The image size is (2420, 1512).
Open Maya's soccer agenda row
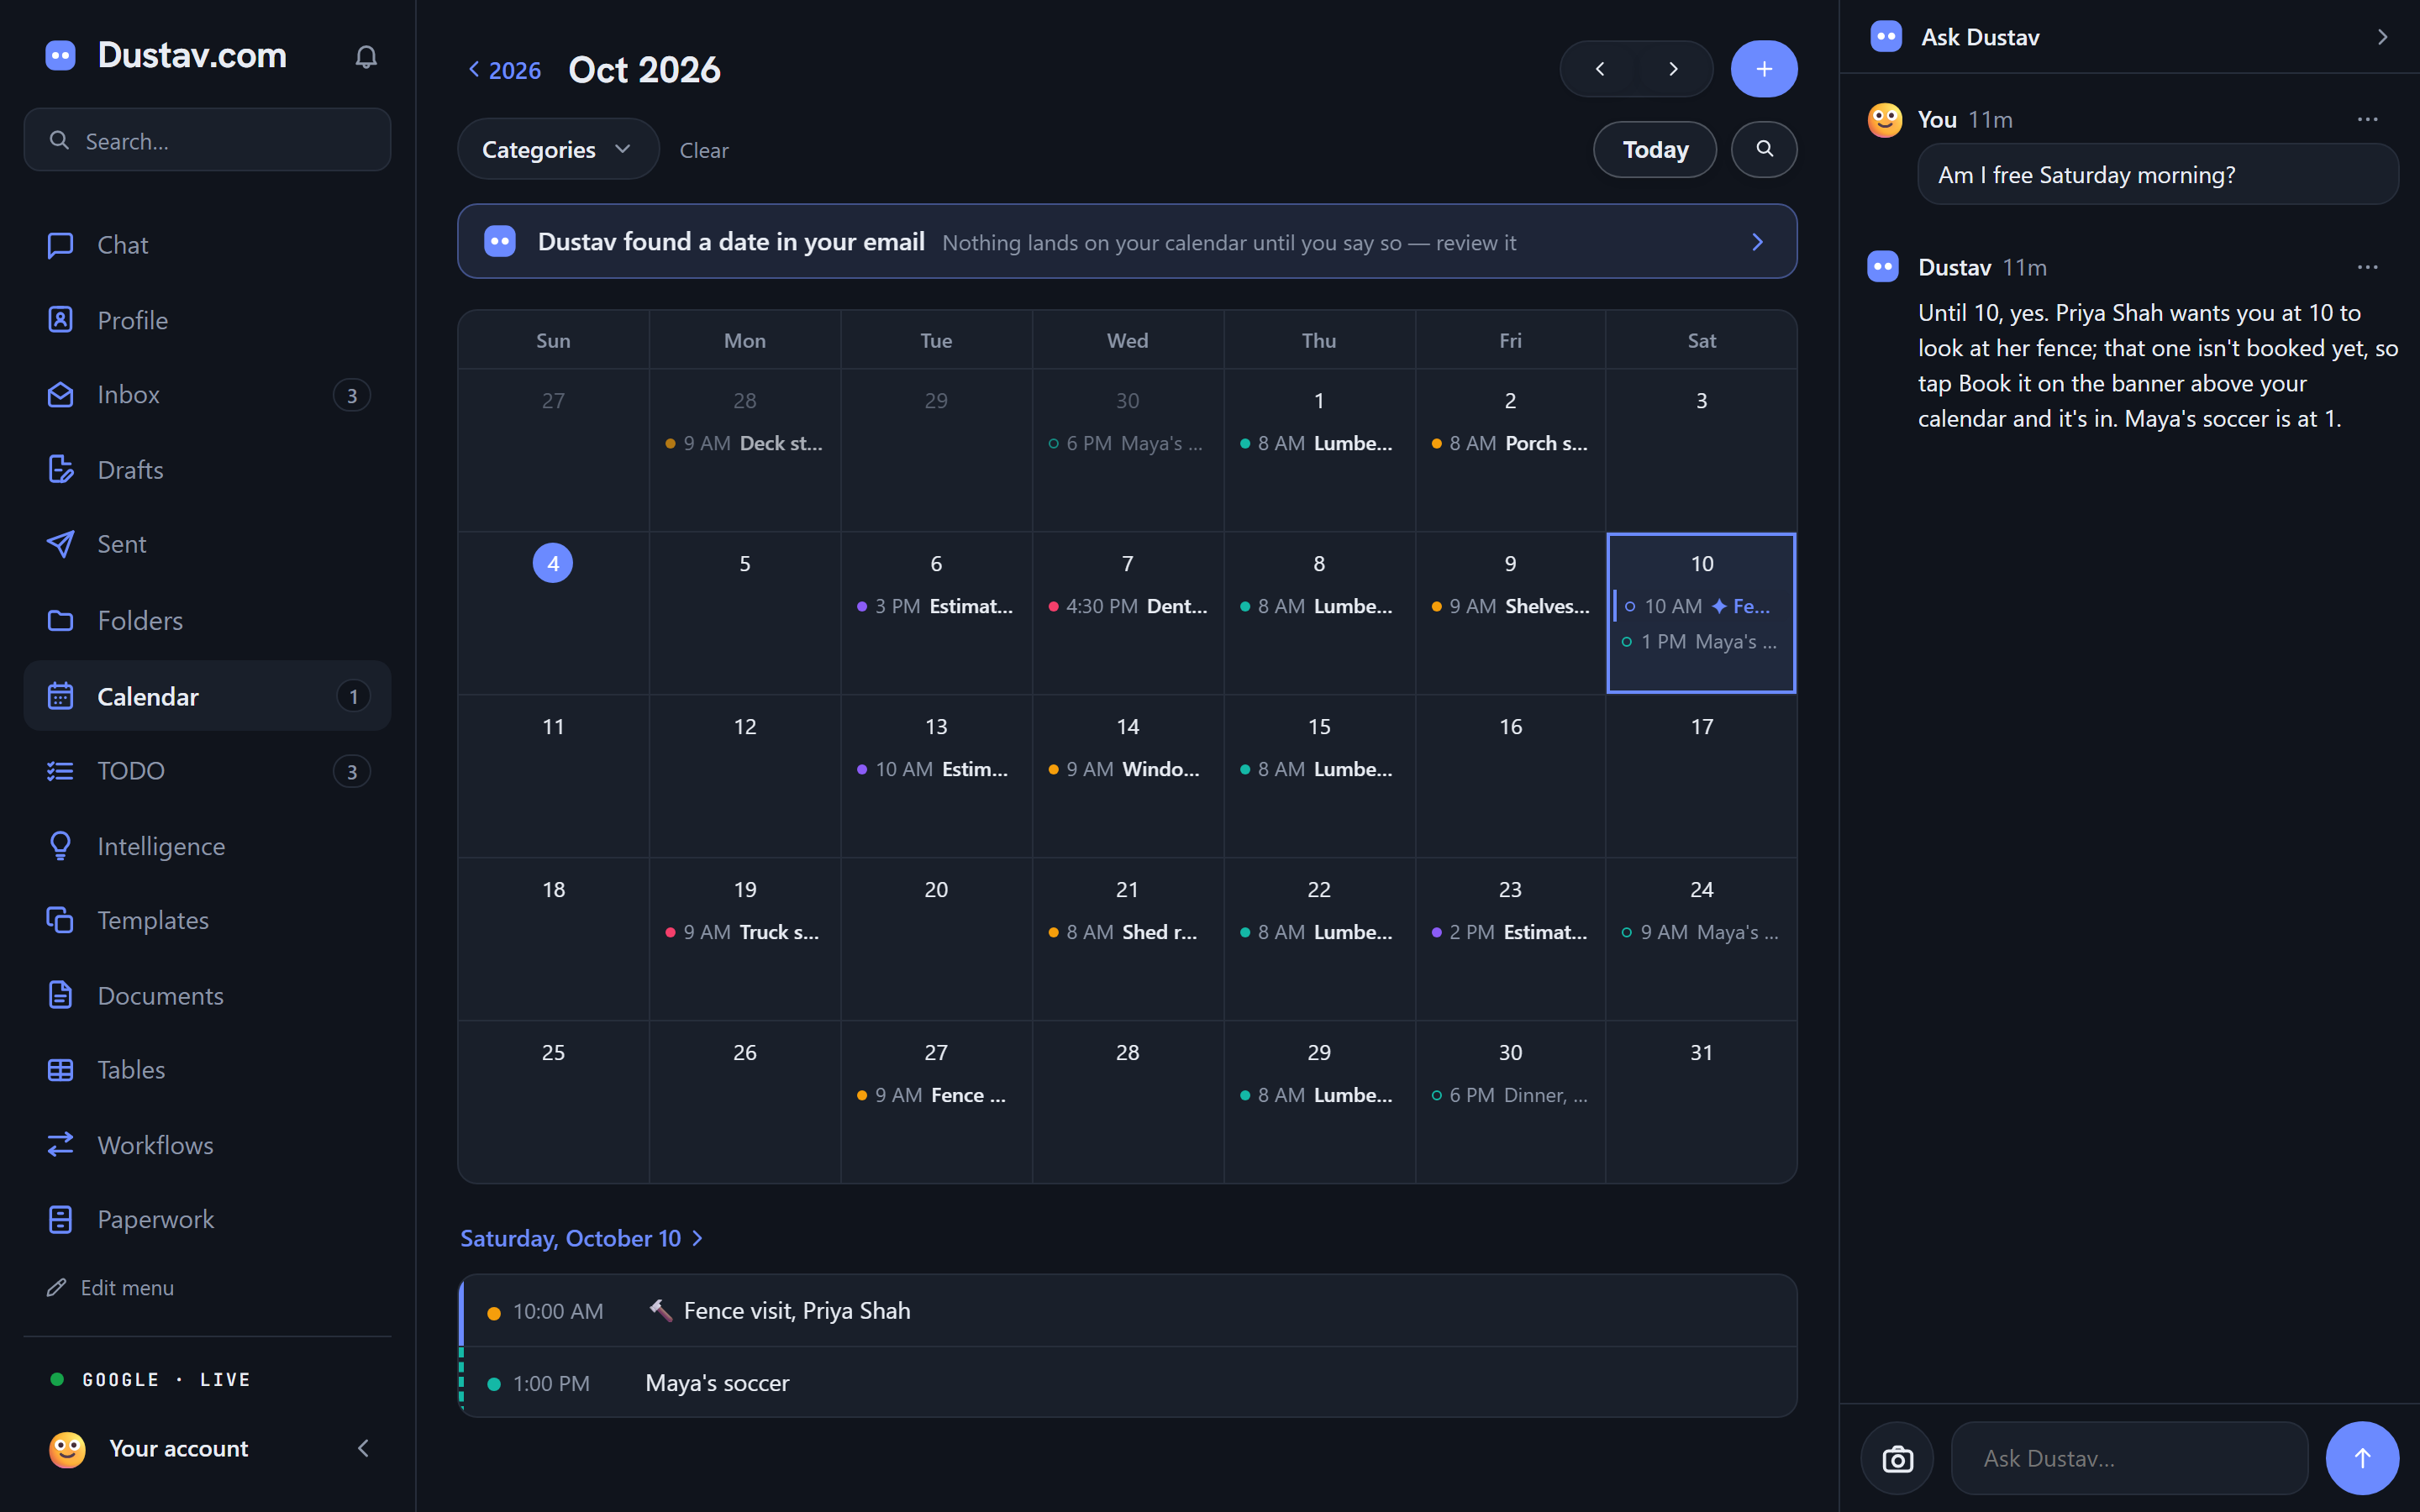coord(1127,1383)
